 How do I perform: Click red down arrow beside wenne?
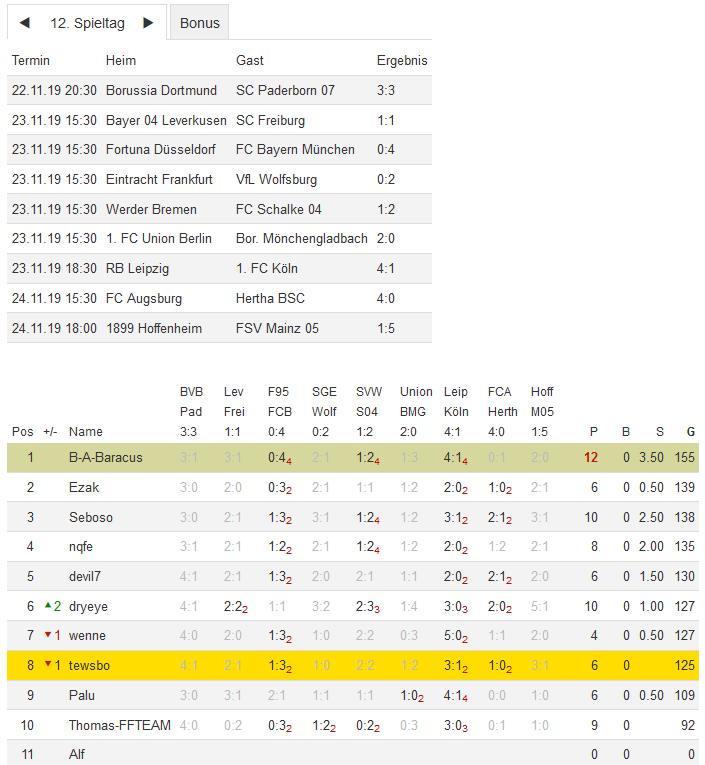45,636
